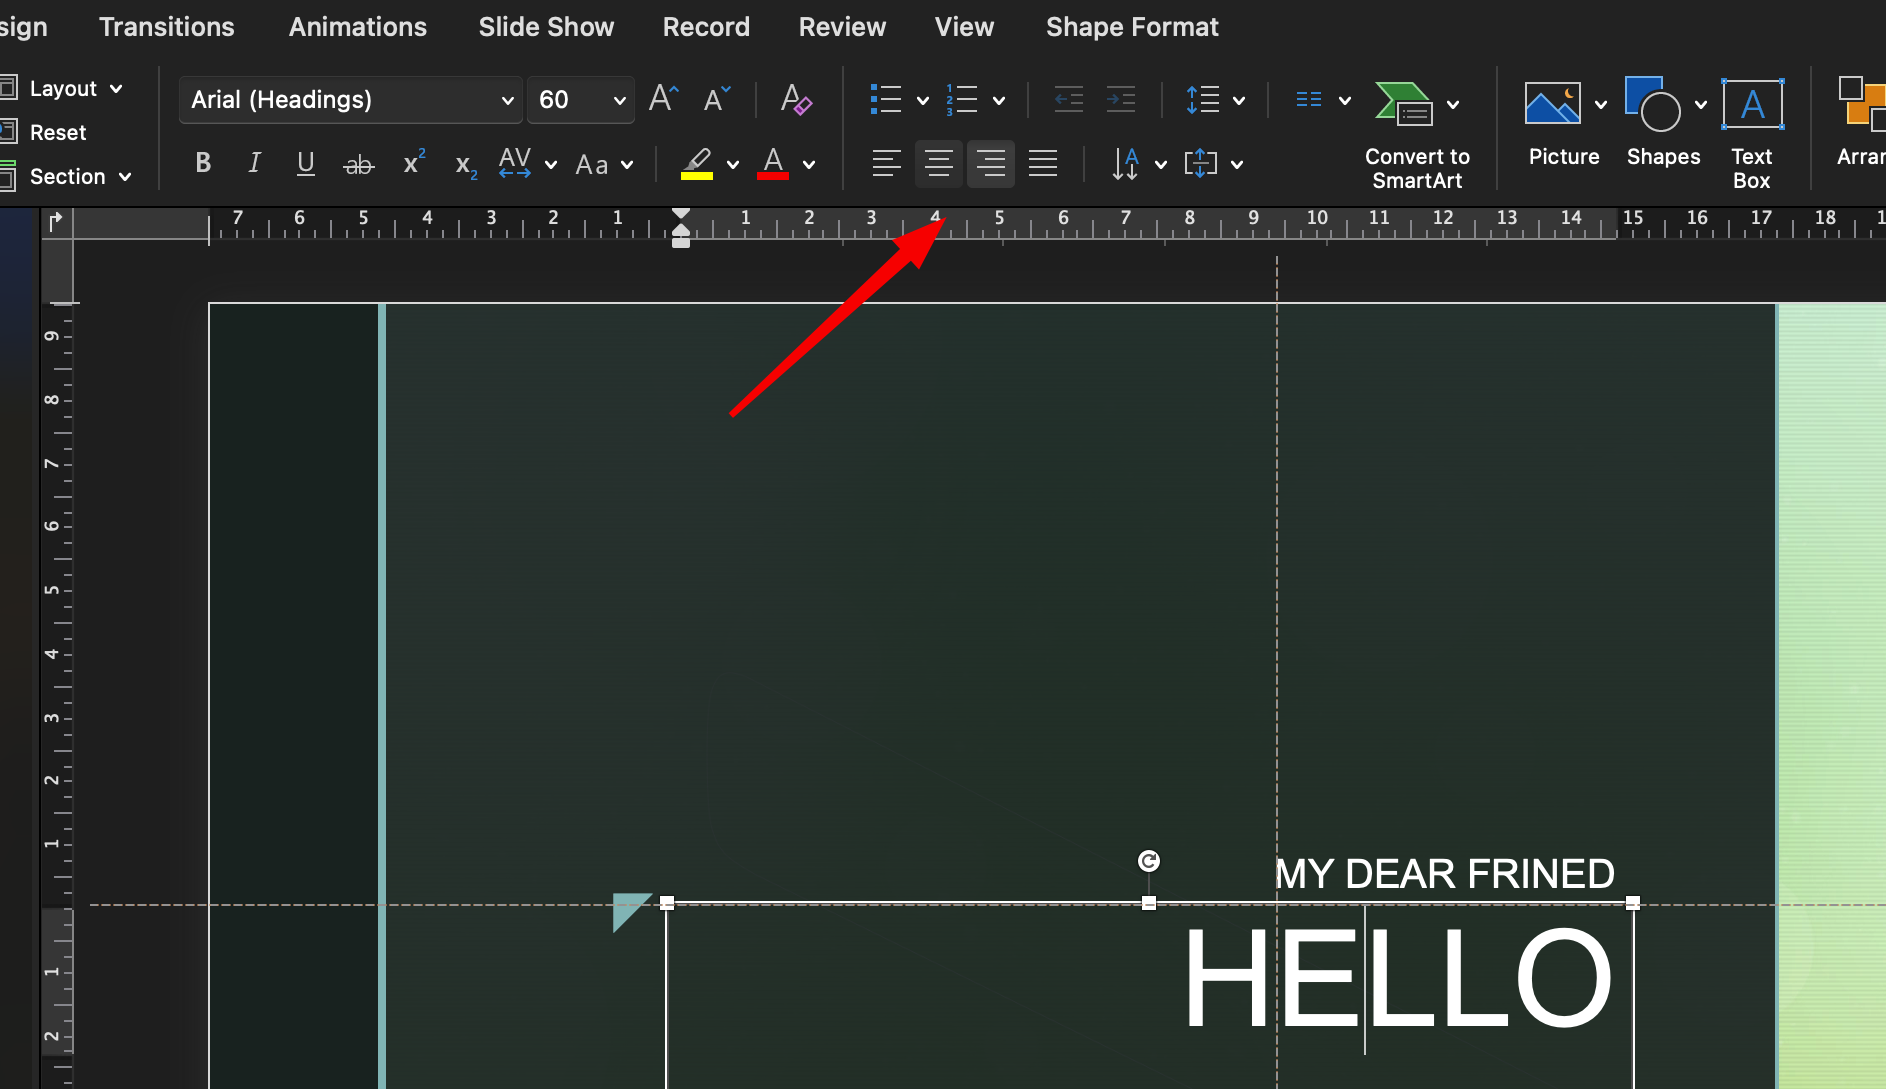Apply yellow text highlight color

[697, 163]
